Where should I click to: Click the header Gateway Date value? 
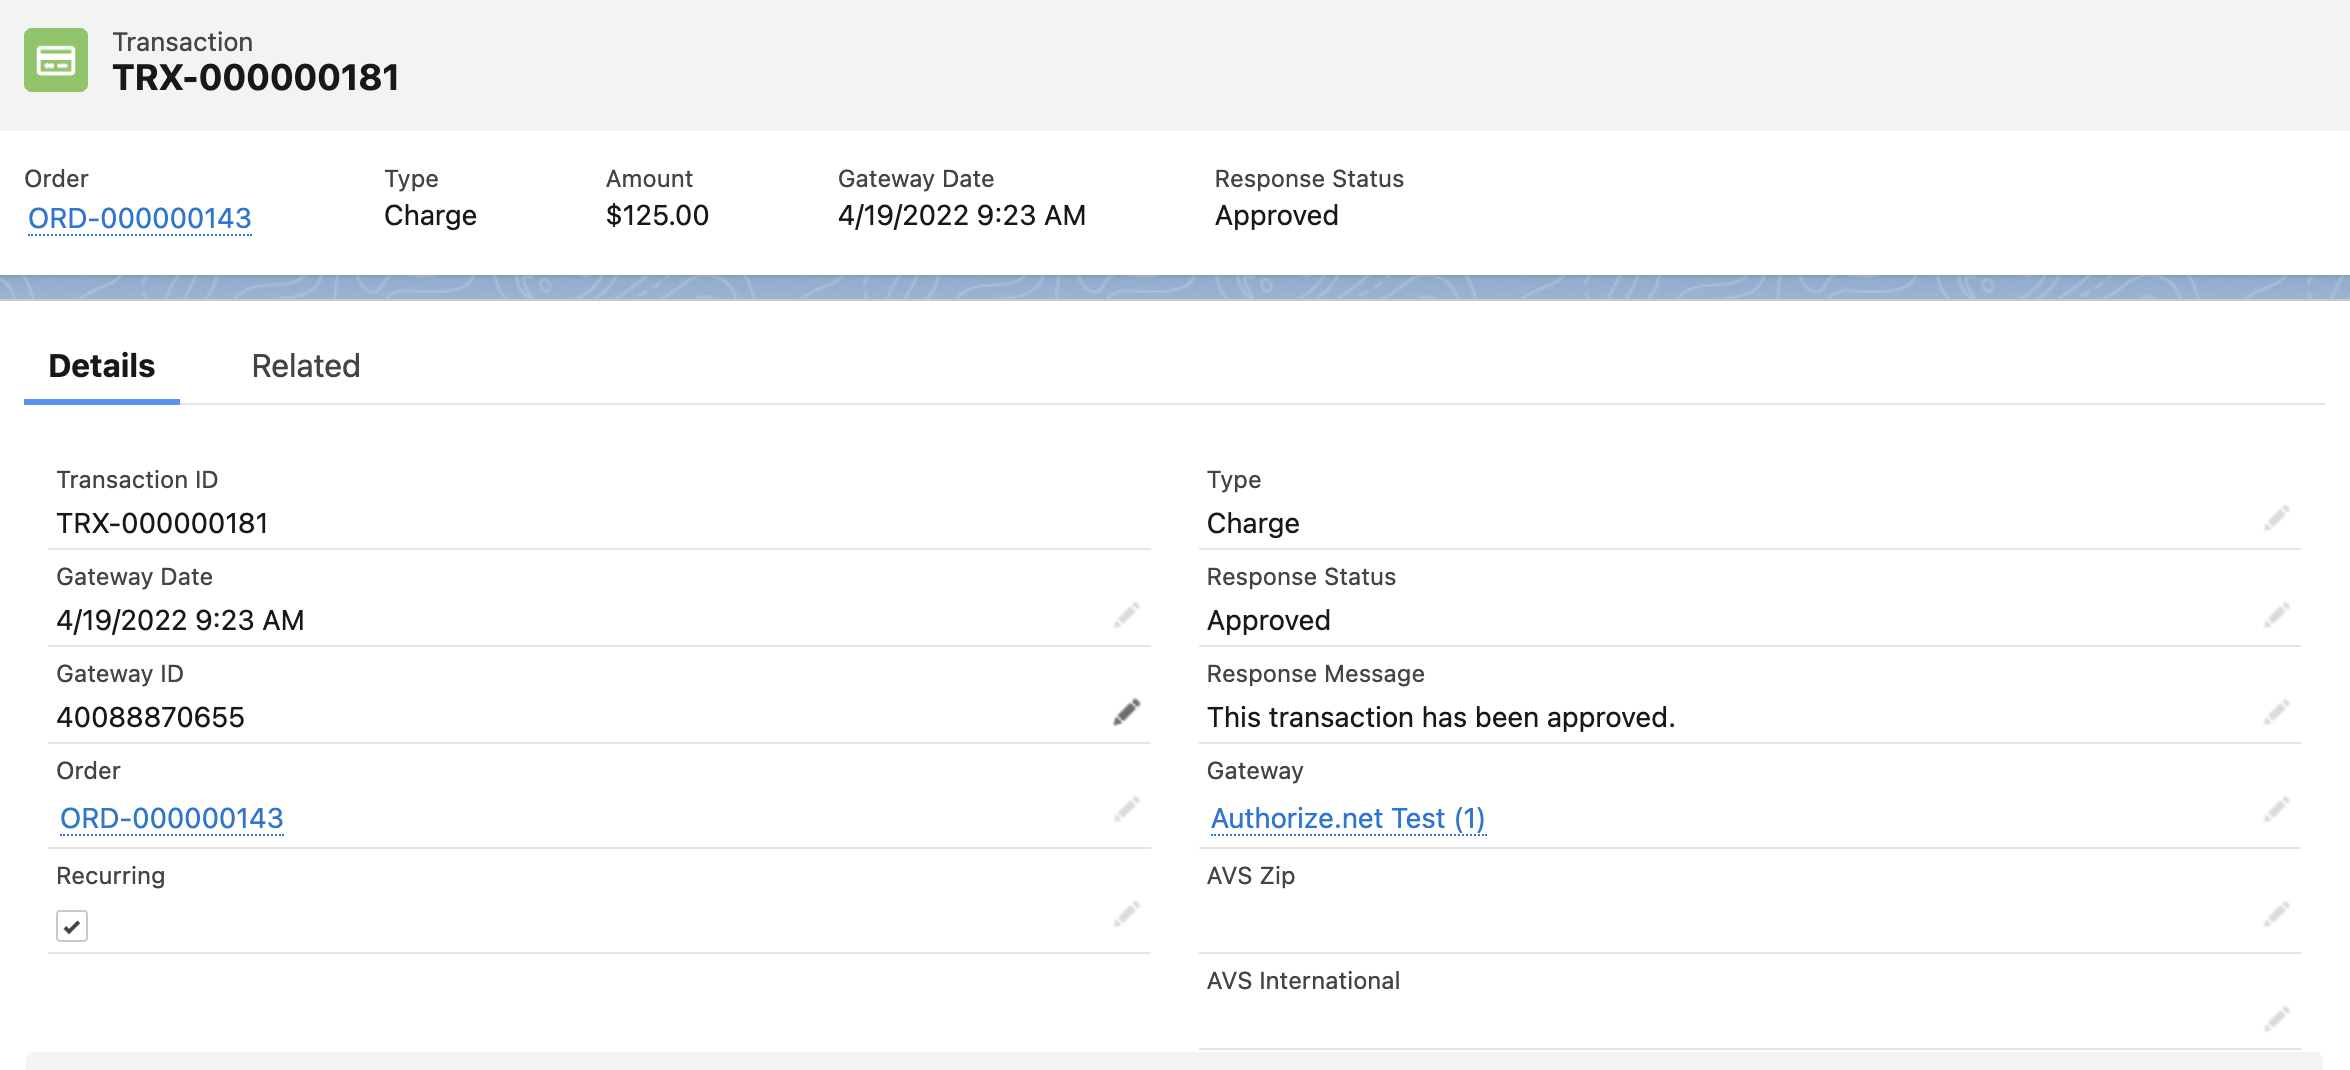coord(962,215)
